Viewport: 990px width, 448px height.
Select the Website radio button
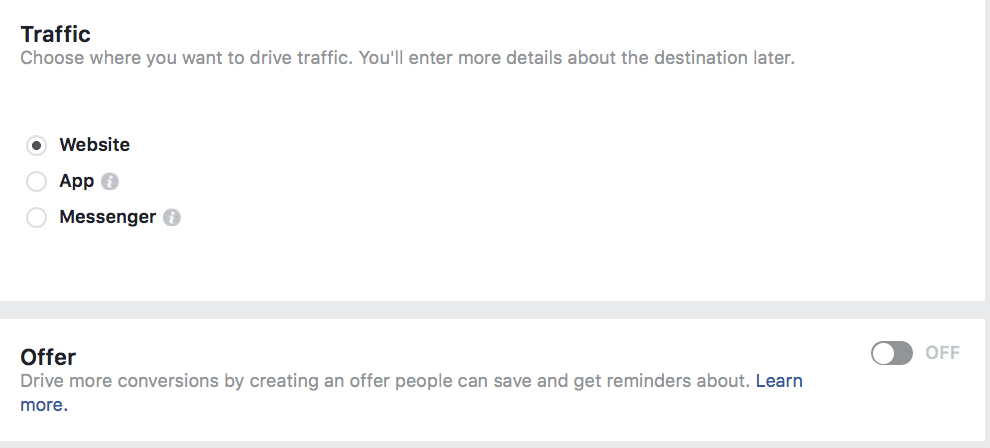(37, 145)
